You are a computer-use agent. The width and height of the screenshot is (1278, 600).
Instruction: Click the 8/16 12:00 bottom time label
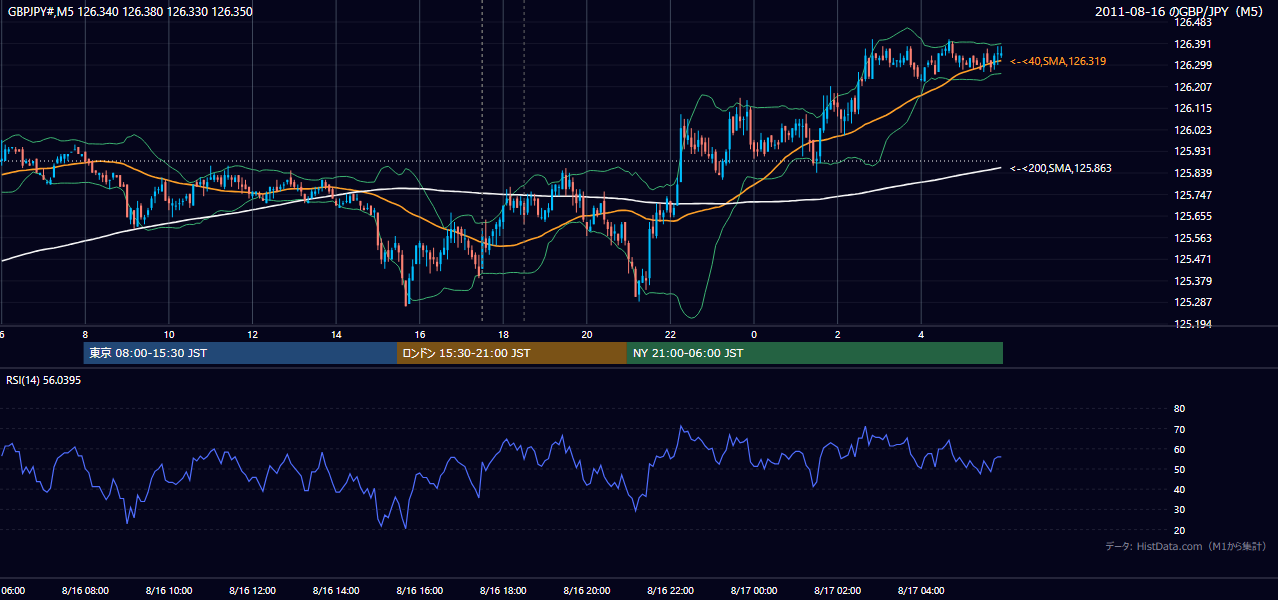[253, 591]
